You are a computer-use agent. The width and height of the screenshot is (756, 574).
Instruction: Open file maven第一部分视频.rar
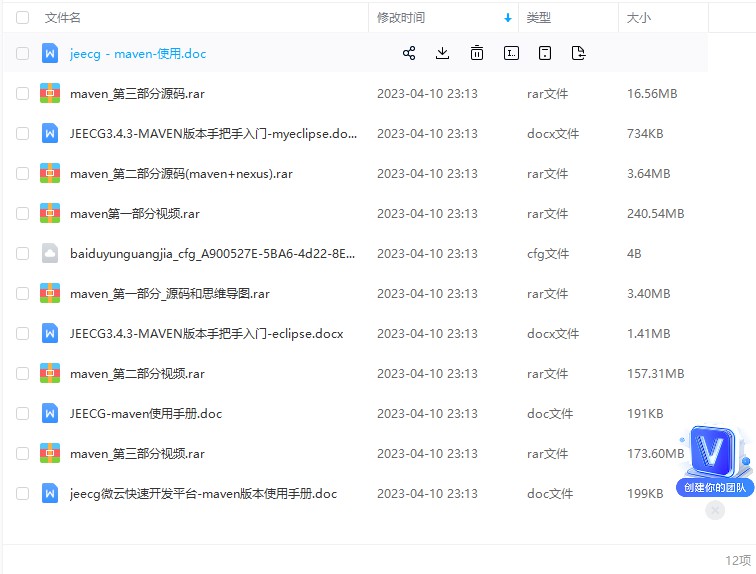point(135,214)
